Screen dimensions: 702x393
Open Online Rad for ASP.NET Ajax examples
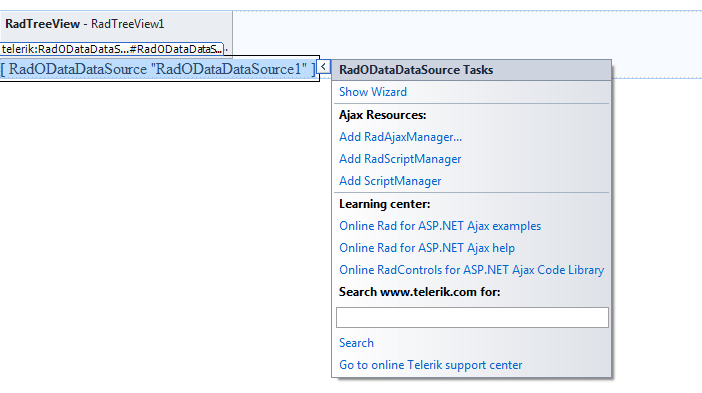(x=440, y=226)
